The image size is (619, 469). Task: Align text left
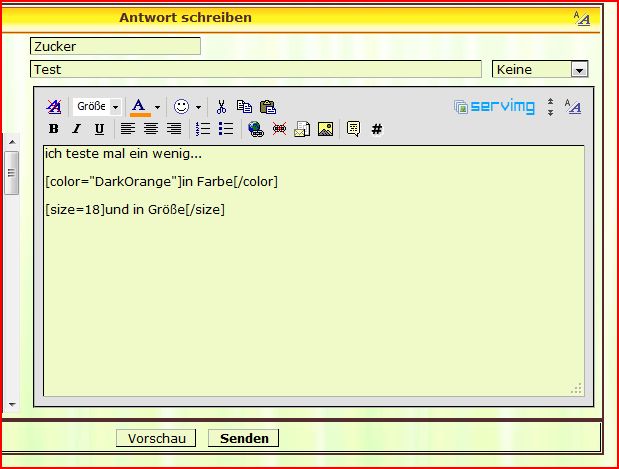128,129
